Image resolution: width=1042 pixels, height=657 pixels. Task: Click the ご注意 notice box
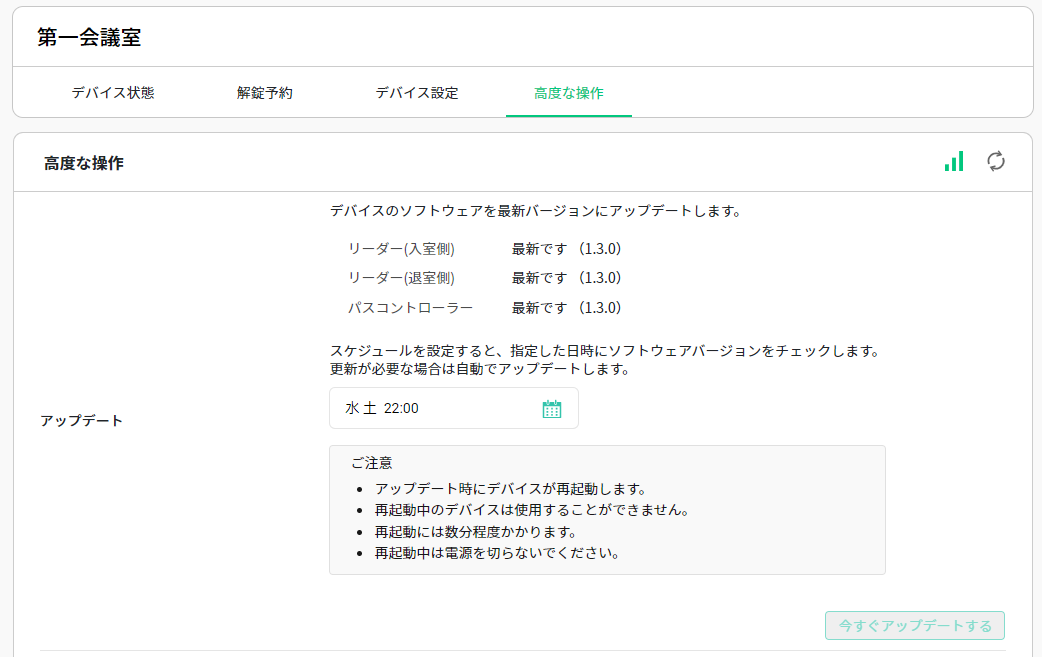[605, 509]
